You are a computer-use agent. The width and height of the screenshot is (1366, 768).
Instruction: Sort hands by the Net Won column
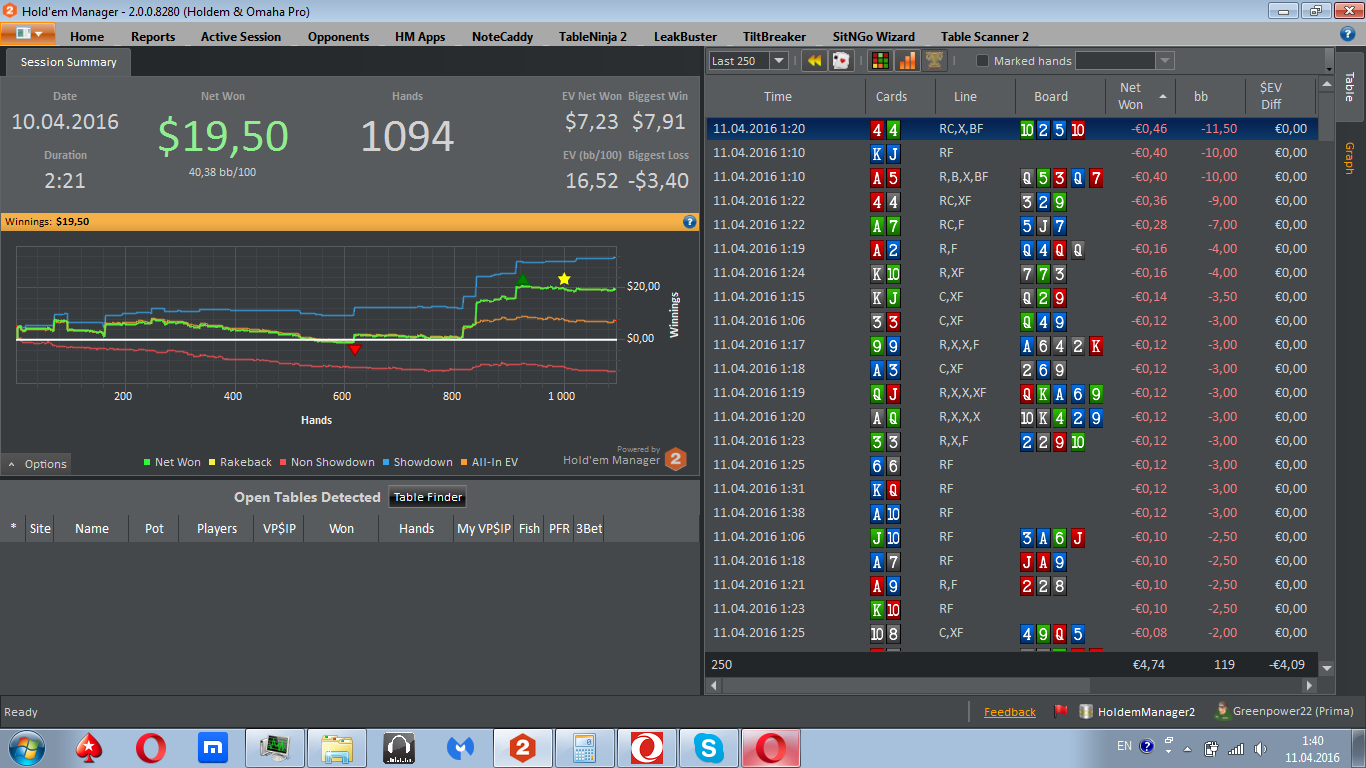pos(1140,96)
